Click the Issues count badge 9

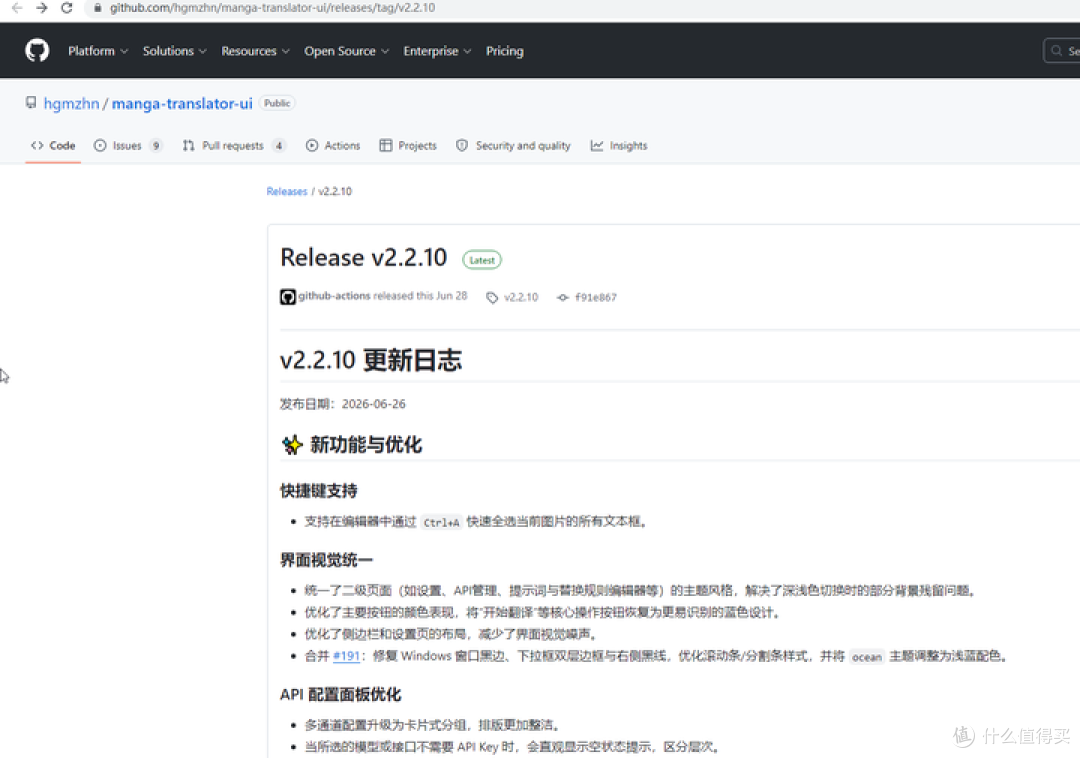pyautogui.click(x=156, y=145)
